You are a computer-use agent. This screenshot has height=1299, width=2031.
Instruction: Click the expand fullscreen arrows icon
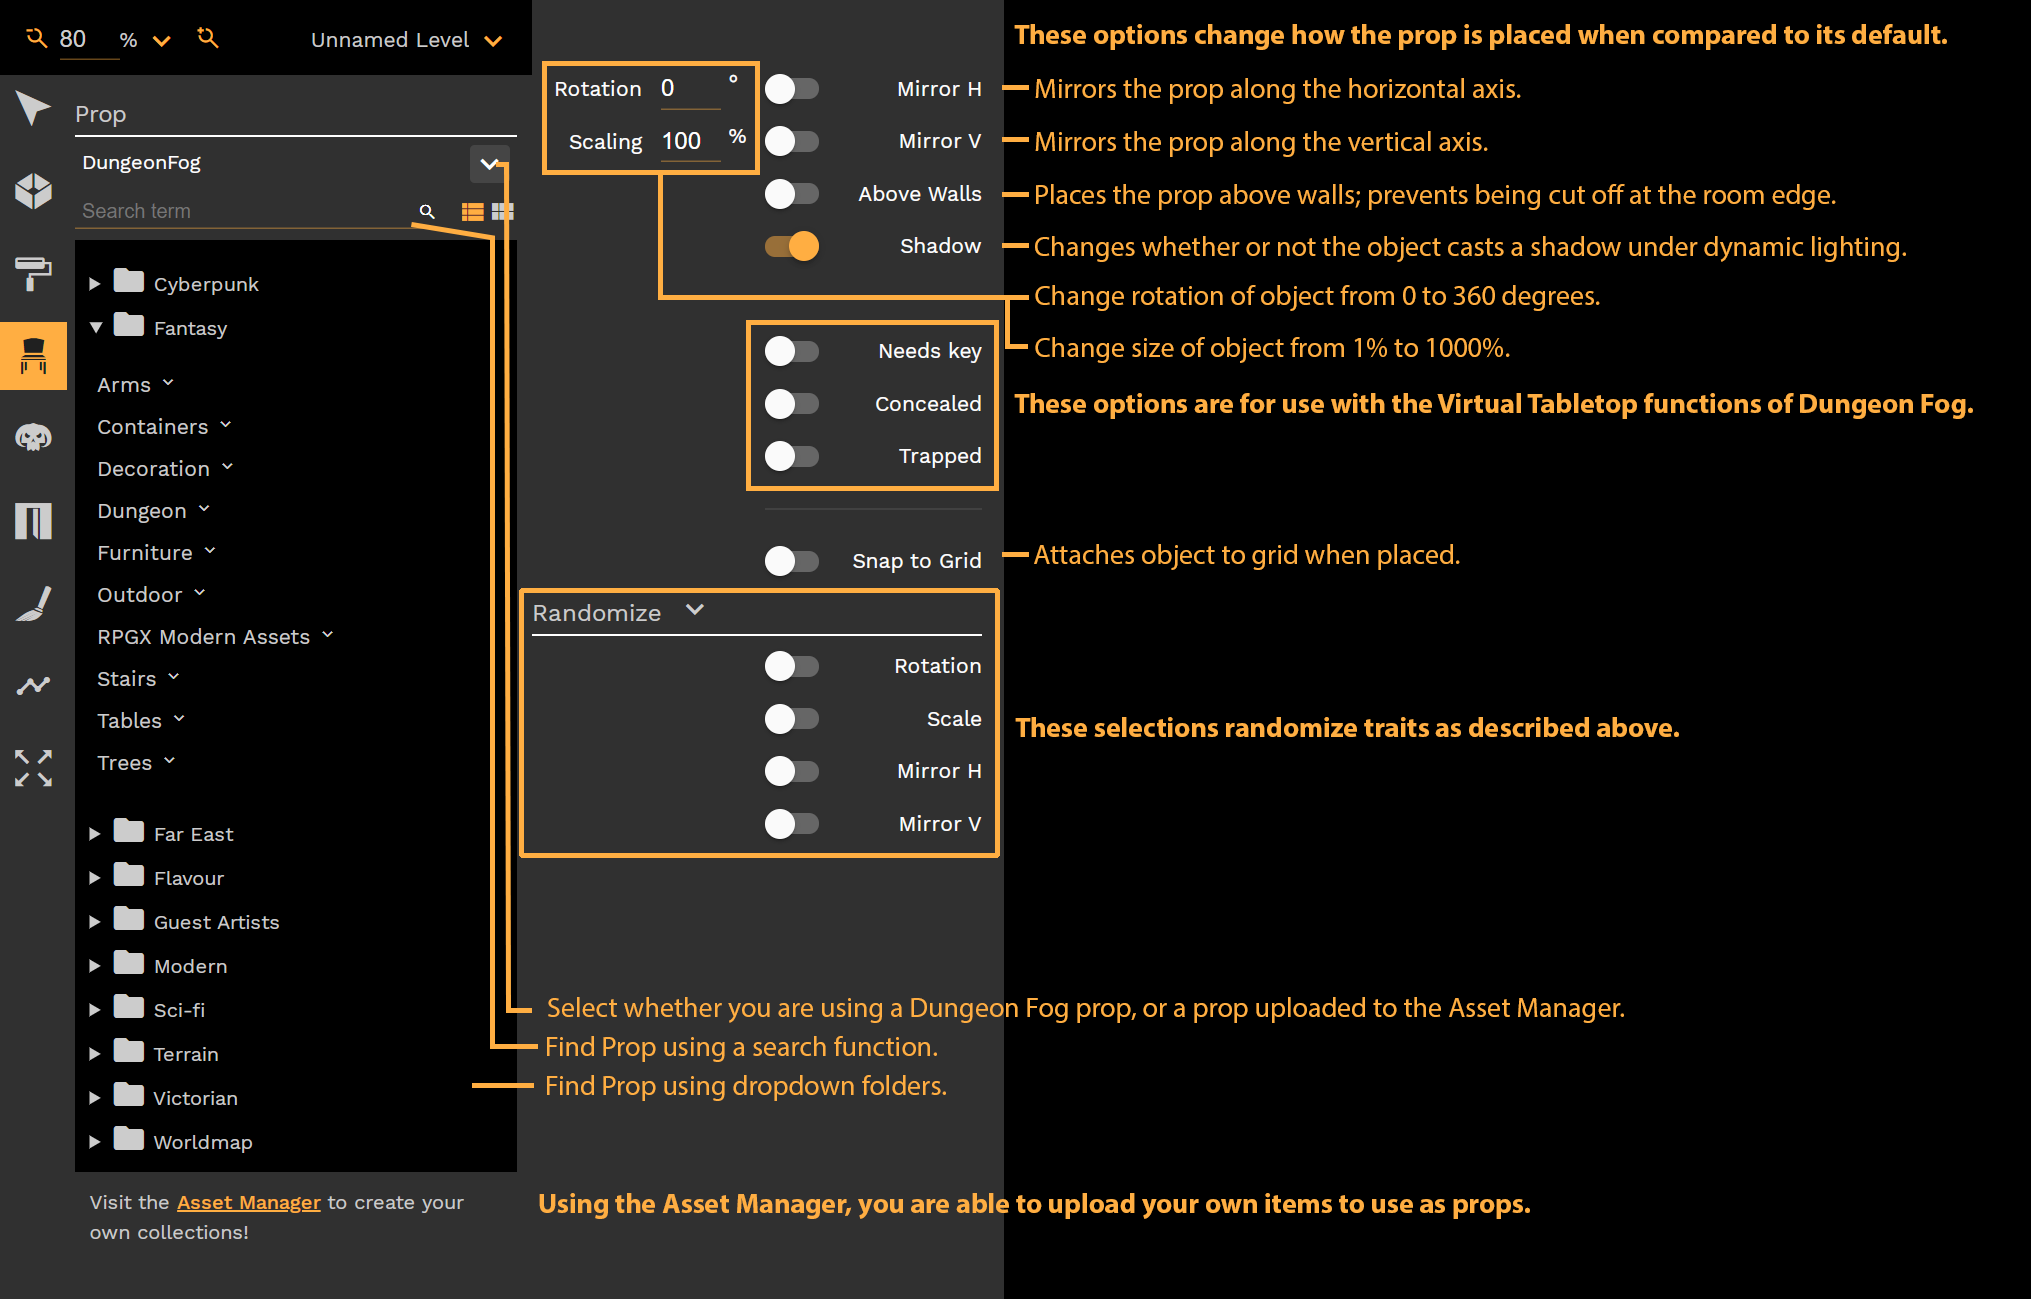(33, 768)
